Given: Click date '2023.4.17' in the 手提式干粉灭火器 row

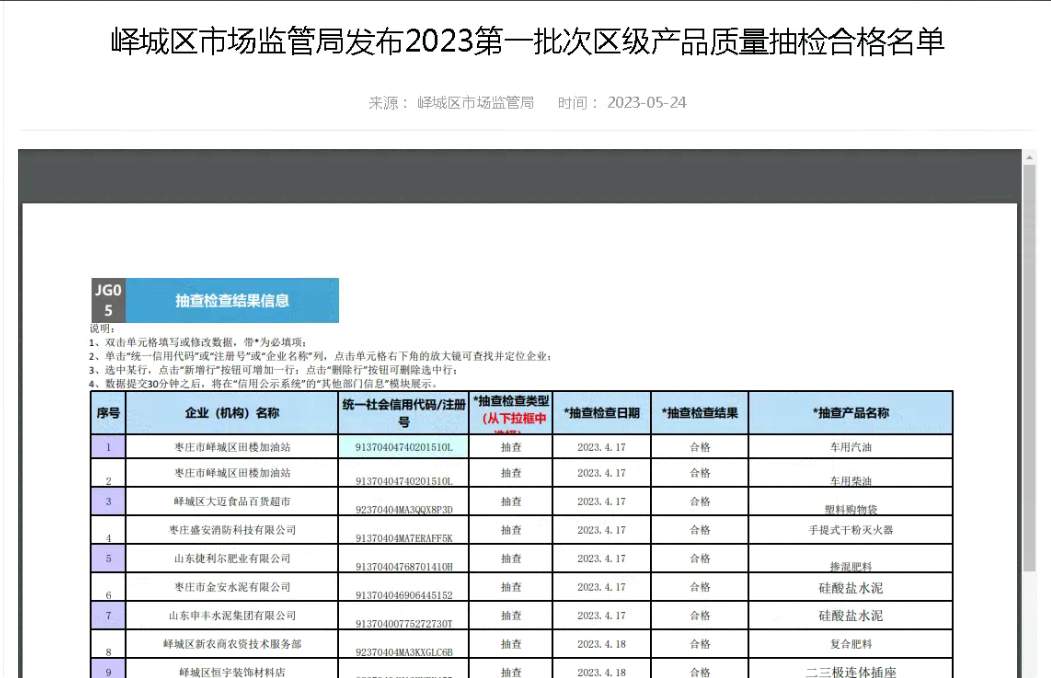Looking at the screenshot, I should (601, 530).
